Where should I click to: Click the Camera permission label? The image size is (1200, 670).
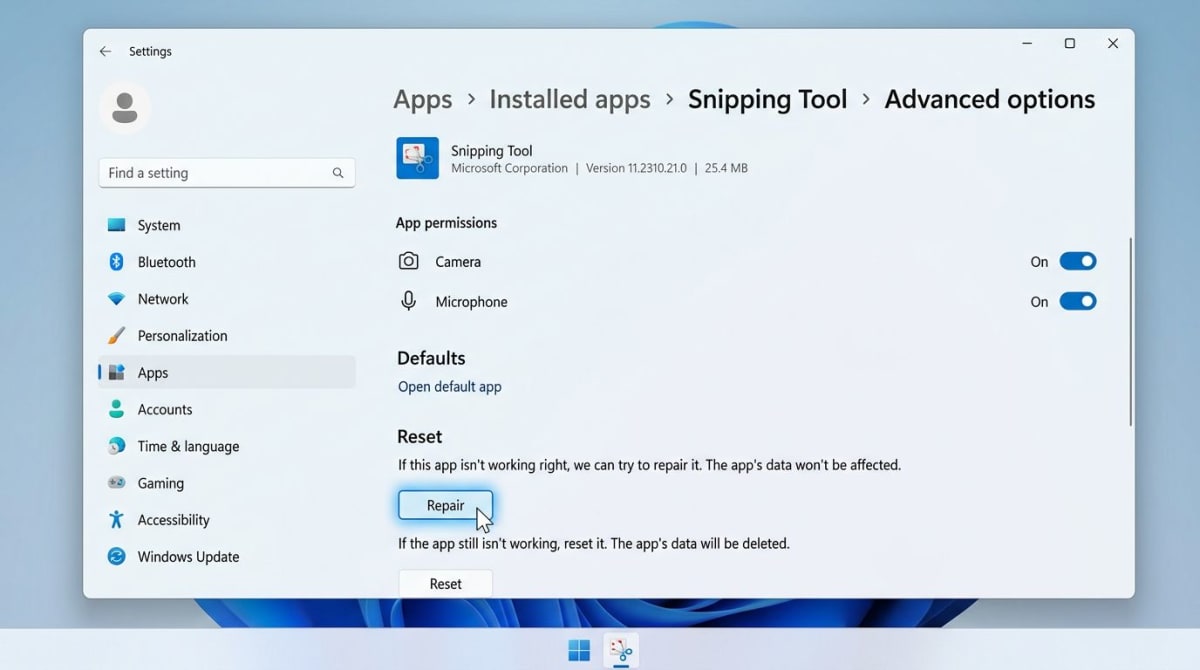(458, 262)
